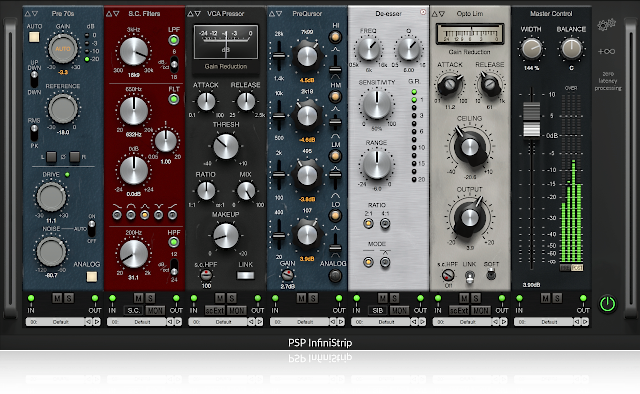
Task: Click the SIB button under De-esser
Action: coord(378,311)
